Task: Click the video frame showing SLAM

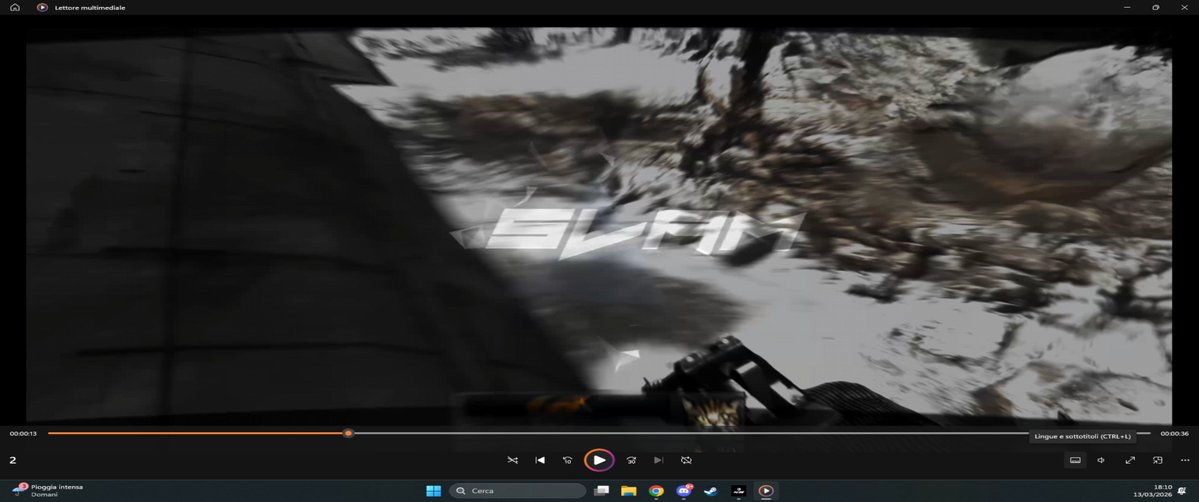Action: pyautogui.click(x=599, y=226)
